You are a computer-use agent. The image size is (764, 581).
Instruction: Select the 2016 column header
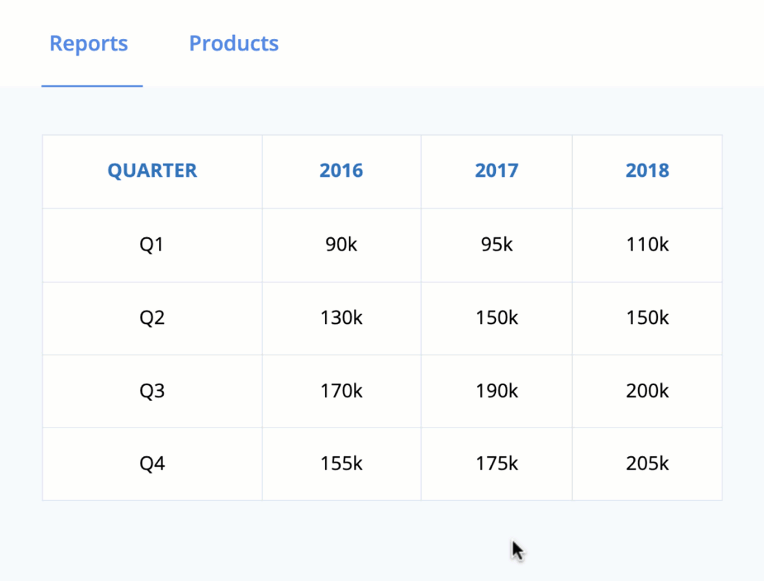(341, 171)
